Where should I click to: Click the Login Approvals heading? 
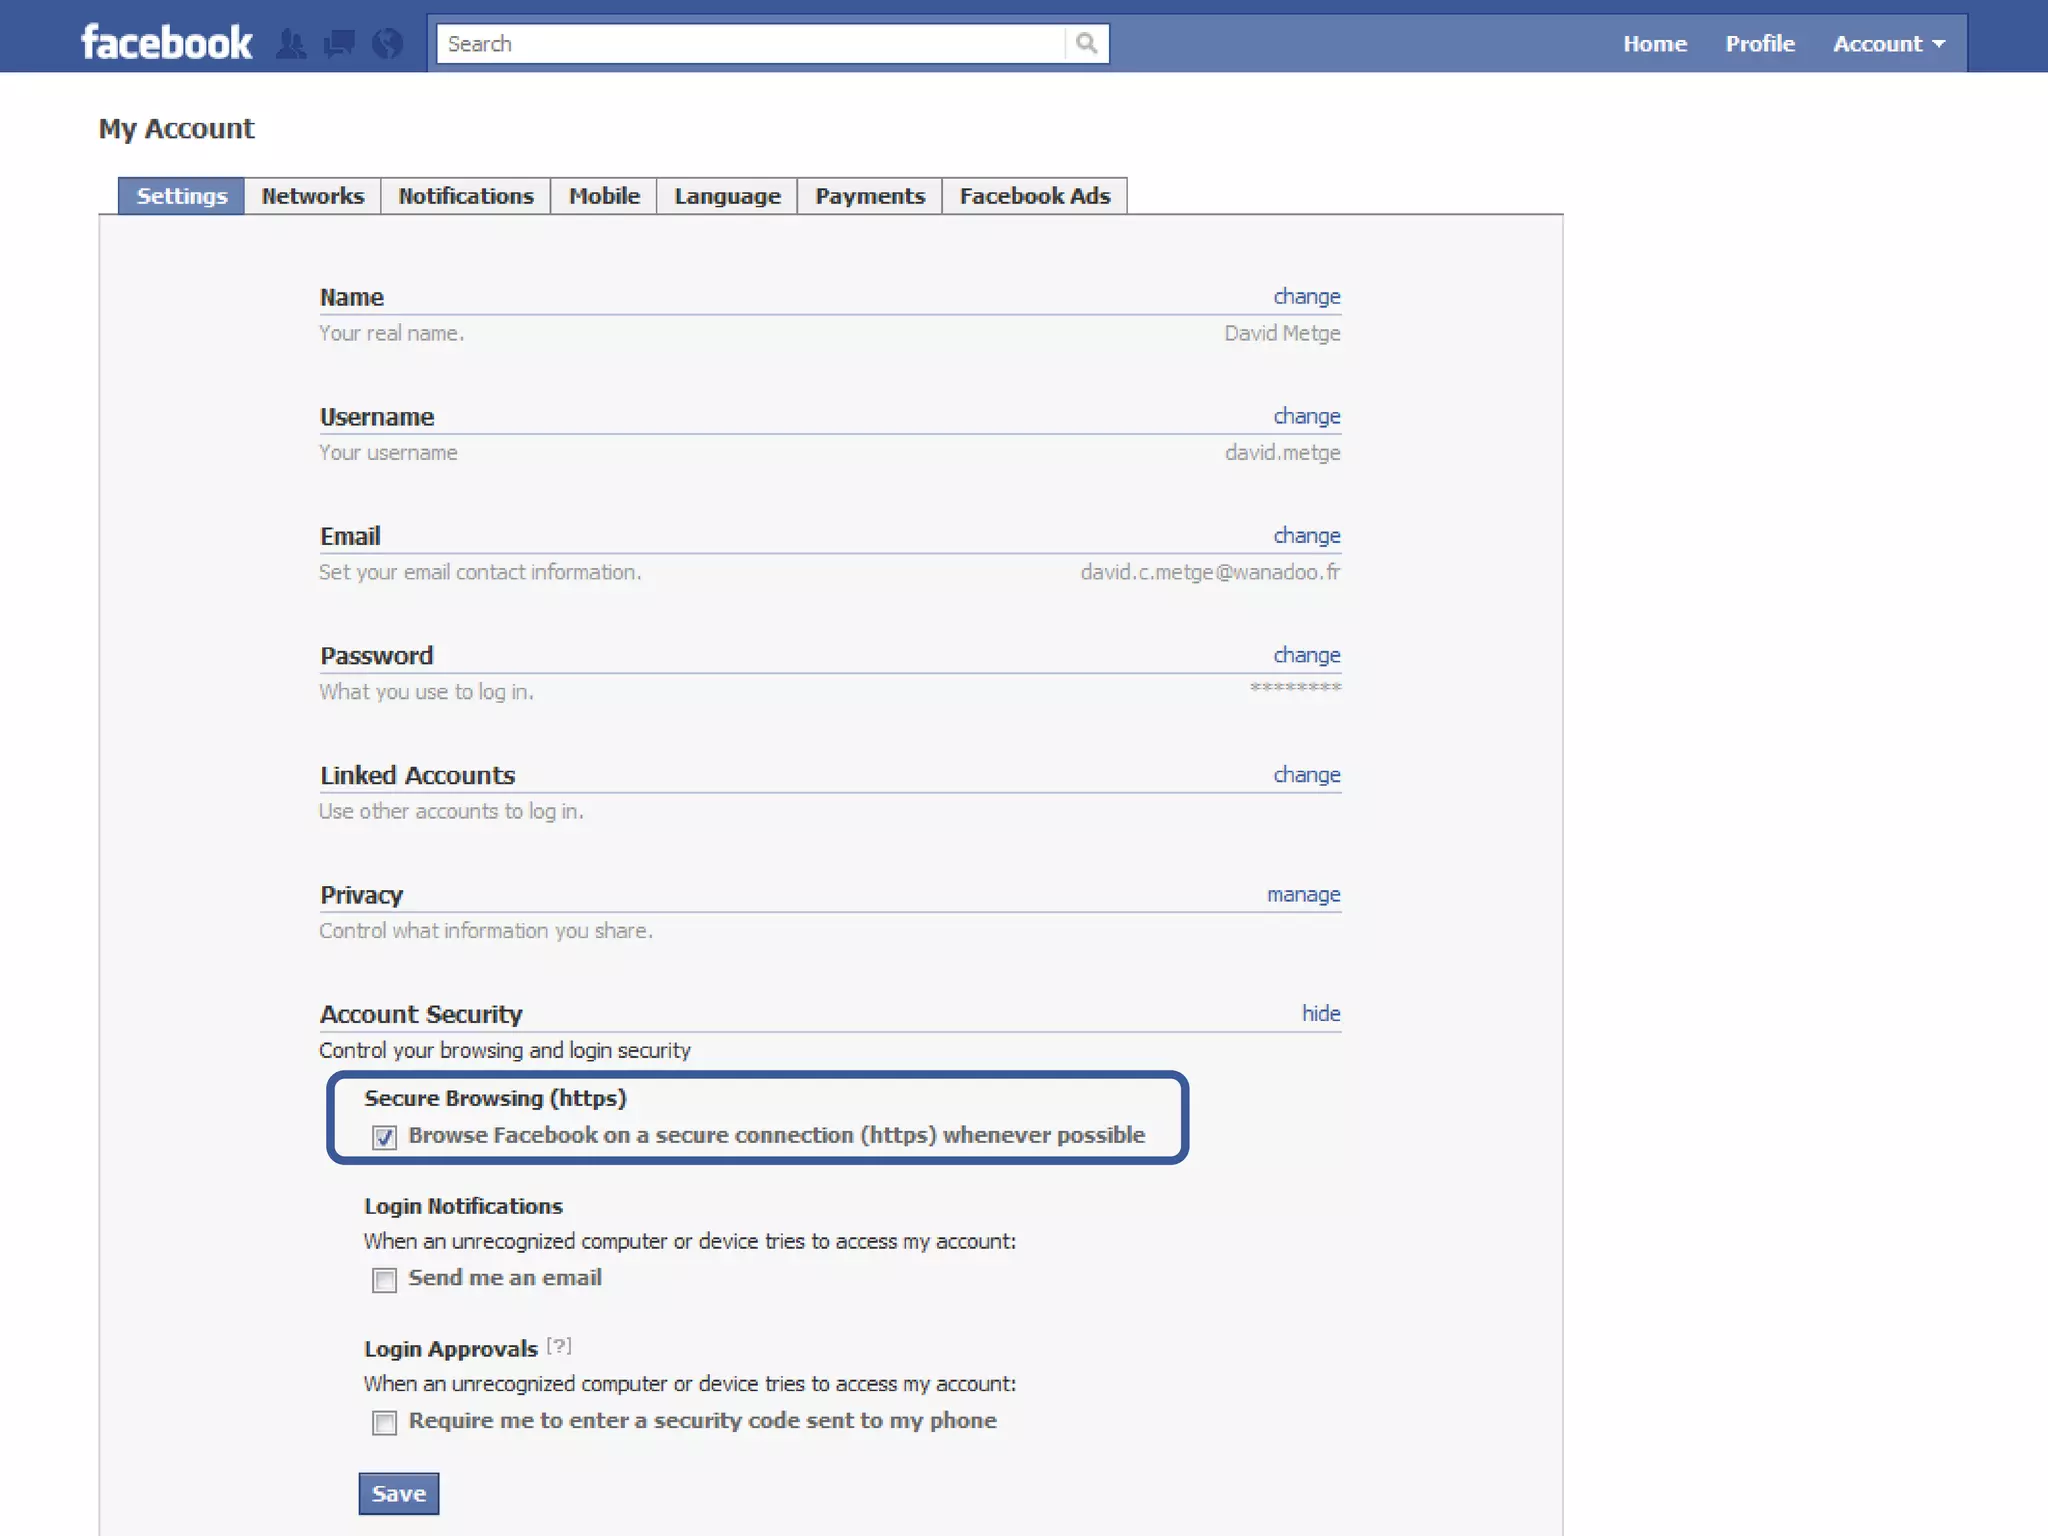coord(451,1349)
